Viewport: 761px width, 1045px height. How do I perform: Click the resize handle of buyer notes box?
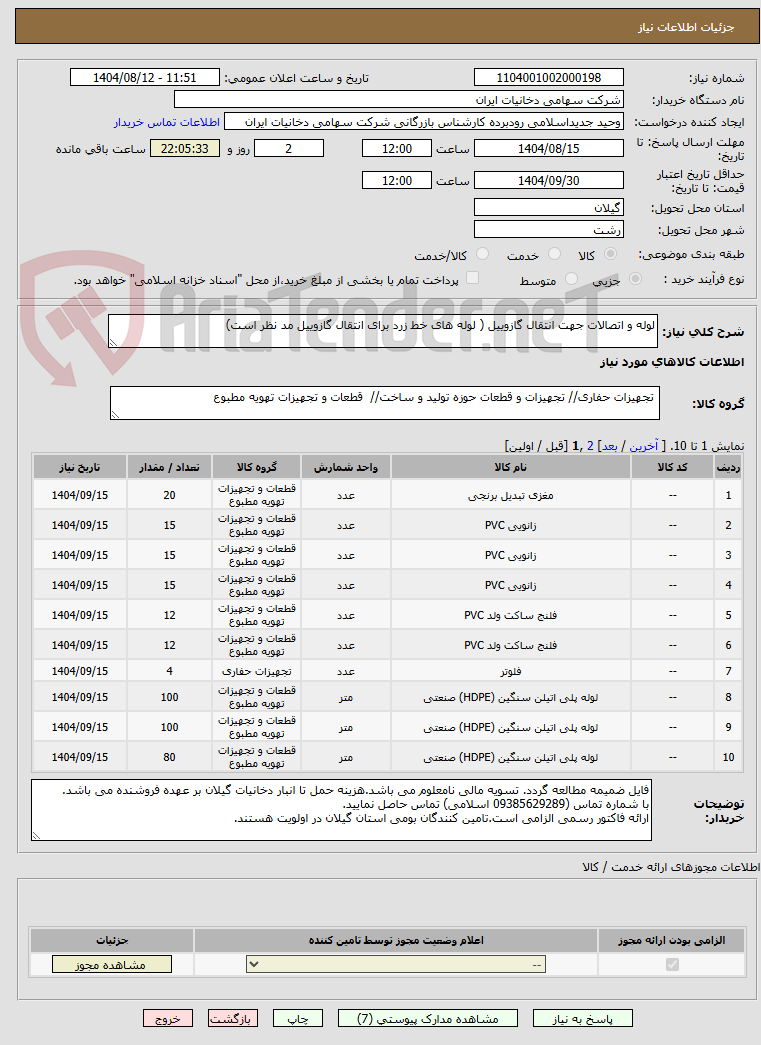[x=36, y=836]
